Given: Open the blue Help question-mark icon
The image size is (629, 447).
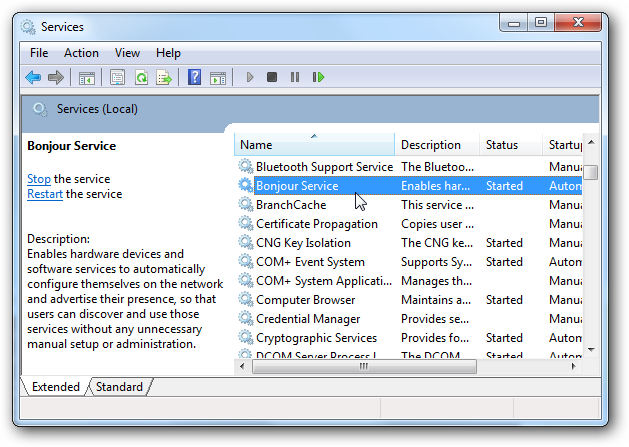Looking at the screenshot, I should pos(194,77).
